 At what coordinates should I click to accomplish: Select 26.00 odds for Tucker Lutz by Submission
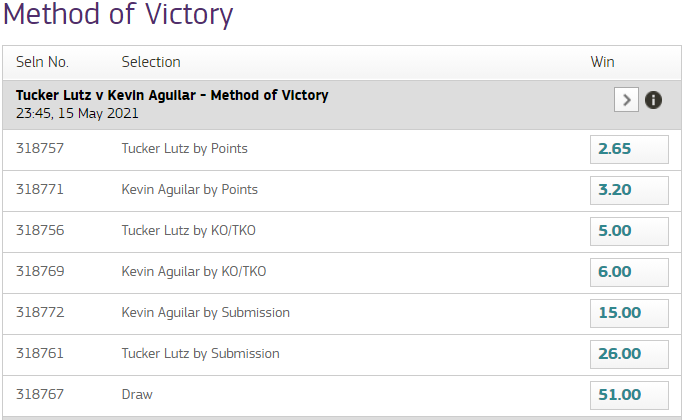(x=629, y=354)
